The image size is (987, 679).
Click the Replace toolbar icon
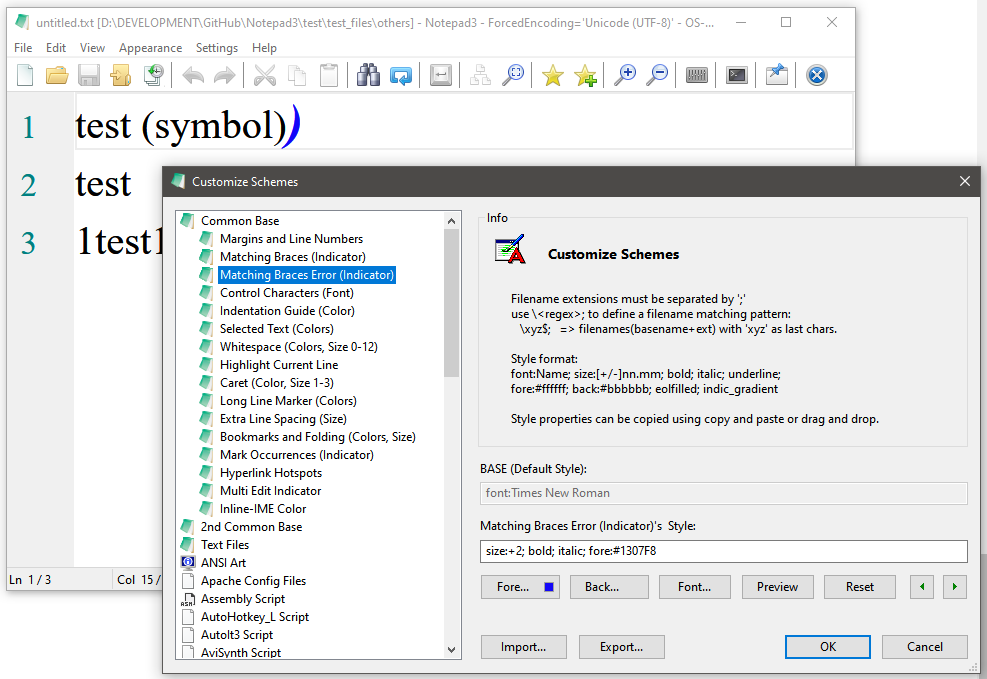pos(401,76)
